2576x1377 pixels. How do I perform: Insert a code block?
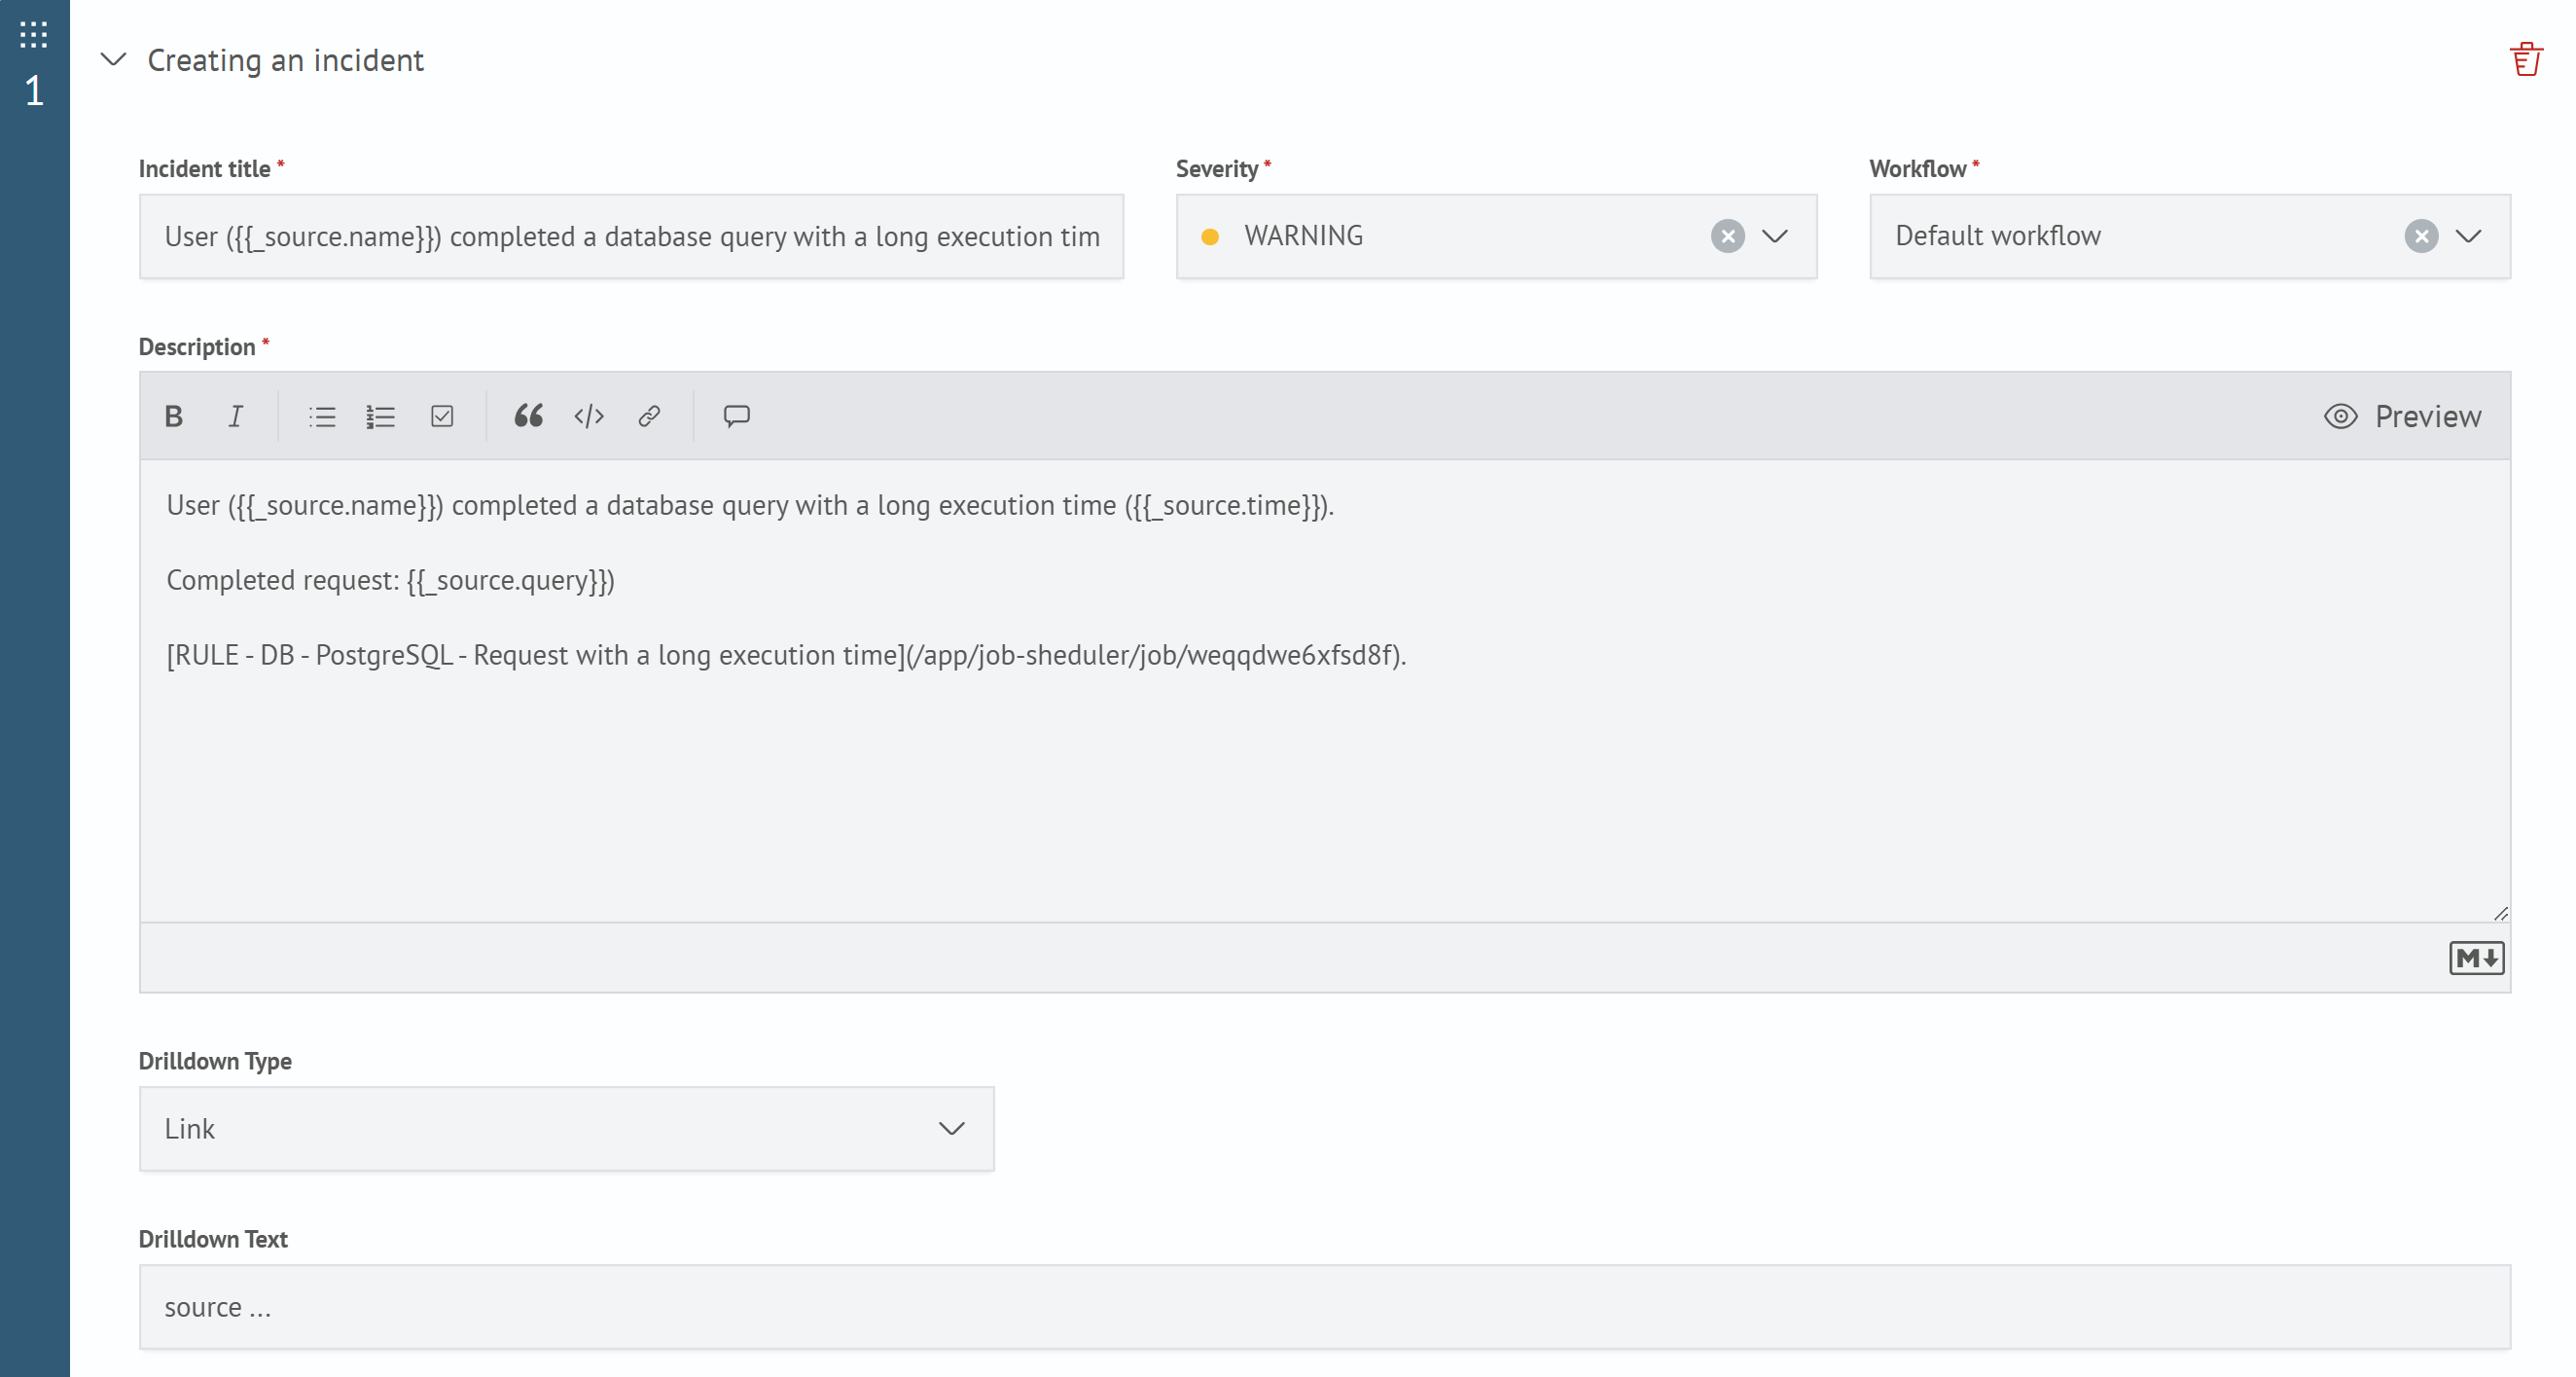tap(589, 416)
